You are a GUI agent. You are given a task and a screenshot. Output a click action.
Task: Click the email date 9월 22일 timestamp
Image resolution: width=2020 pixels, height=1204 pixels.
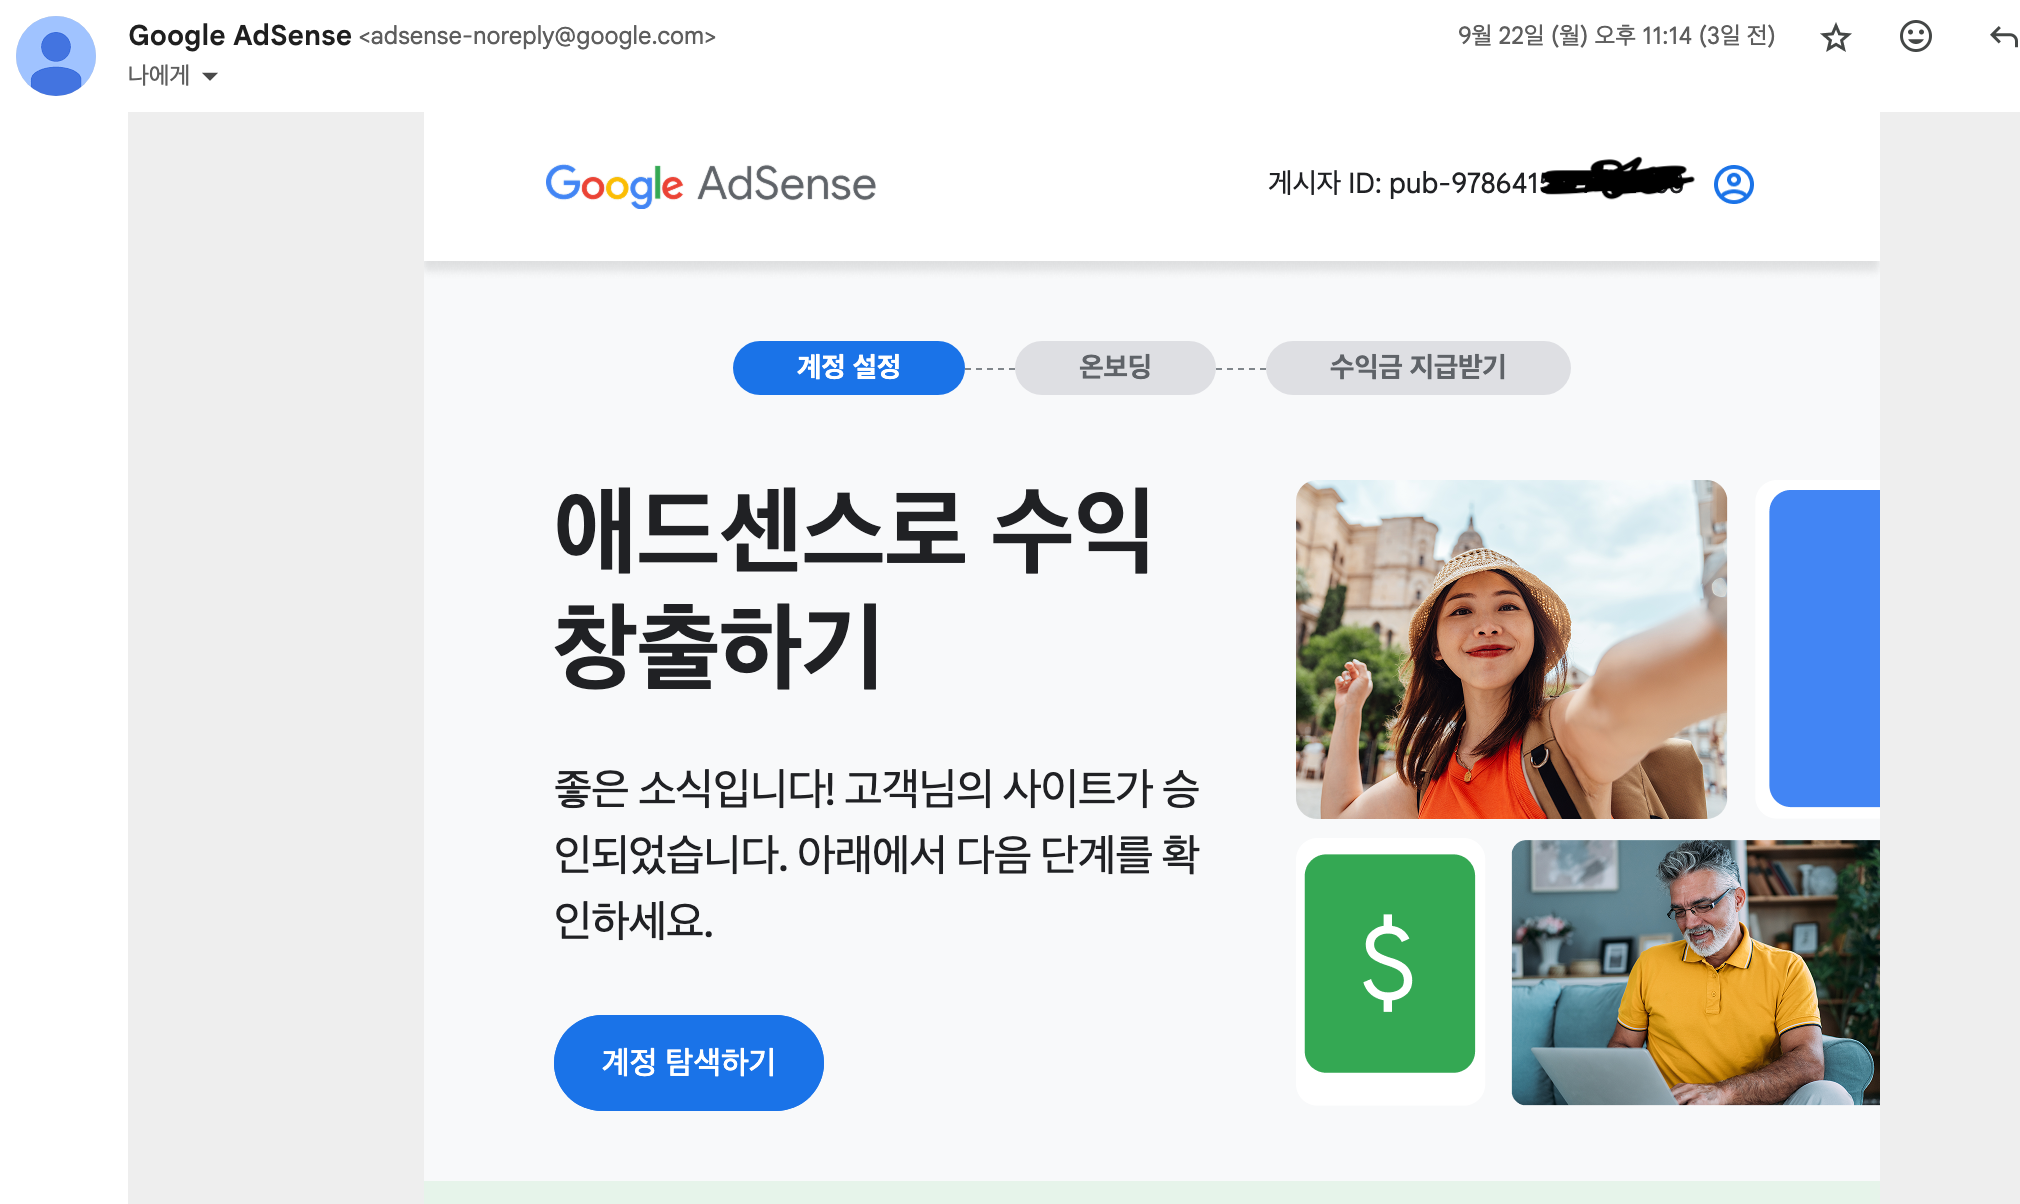[x=1615, y=36]
